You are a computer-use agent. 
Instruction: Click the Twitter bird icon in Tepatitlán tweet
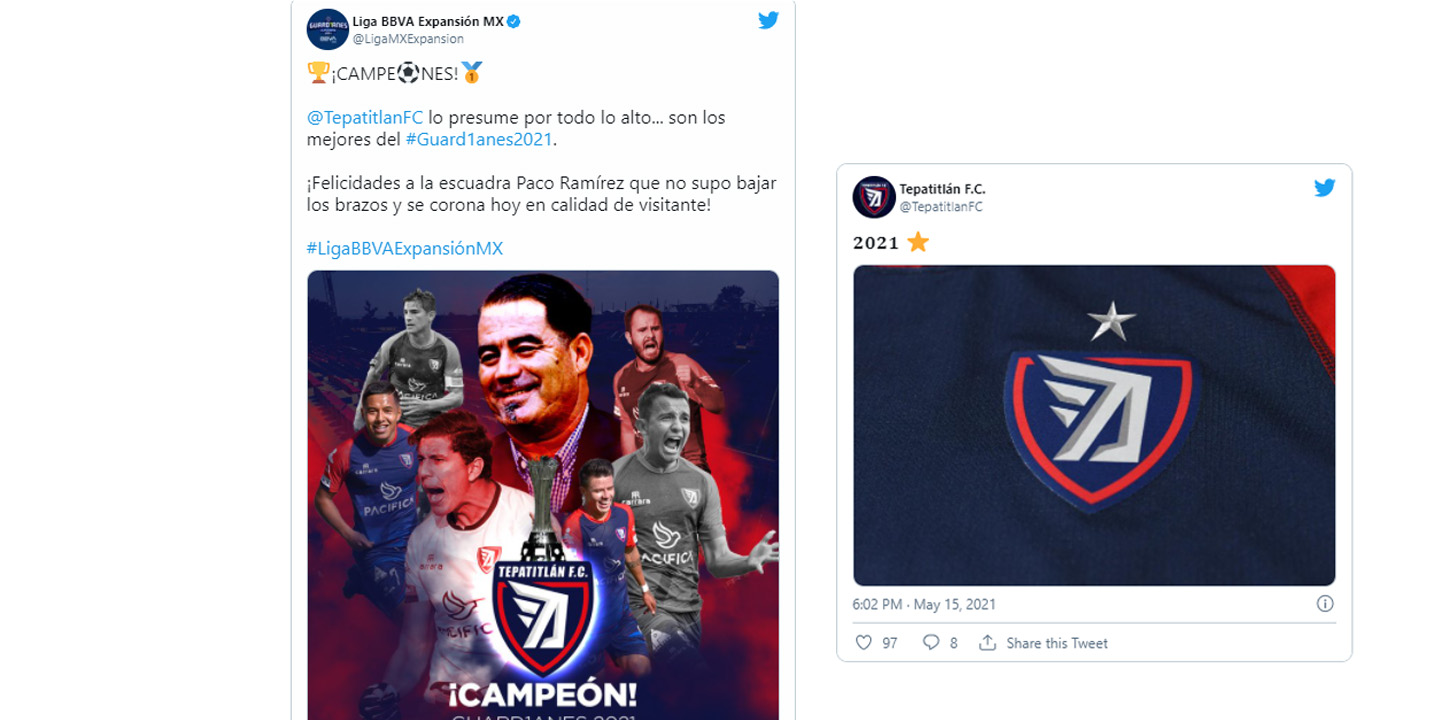(x=1325, y=188)
